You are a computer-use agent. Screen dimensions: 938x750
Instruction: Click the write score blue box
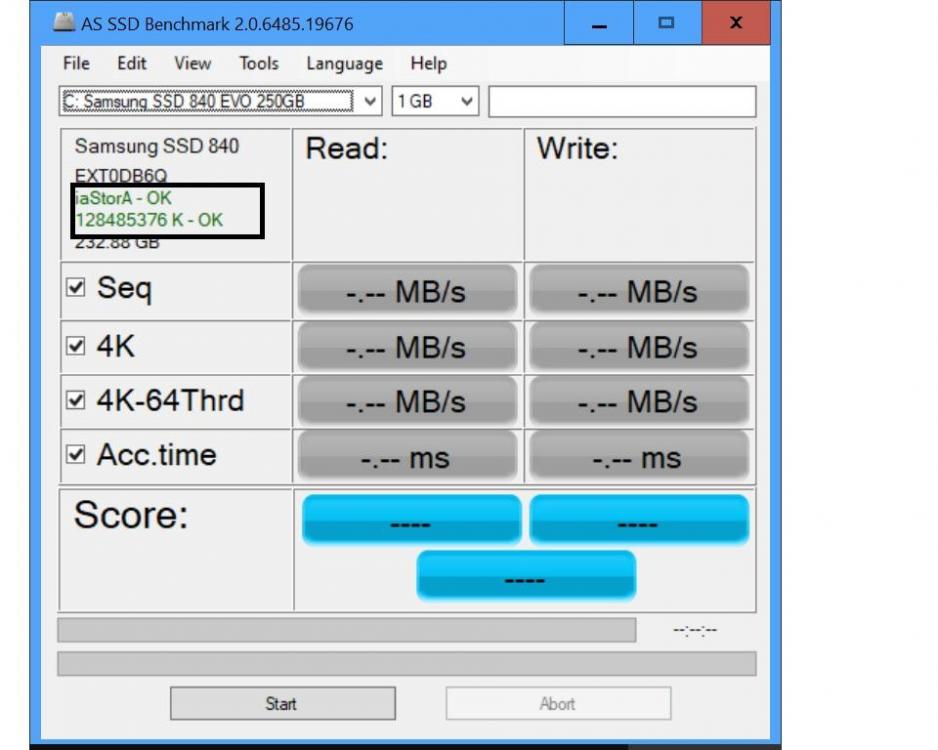(x=639, y=519)
